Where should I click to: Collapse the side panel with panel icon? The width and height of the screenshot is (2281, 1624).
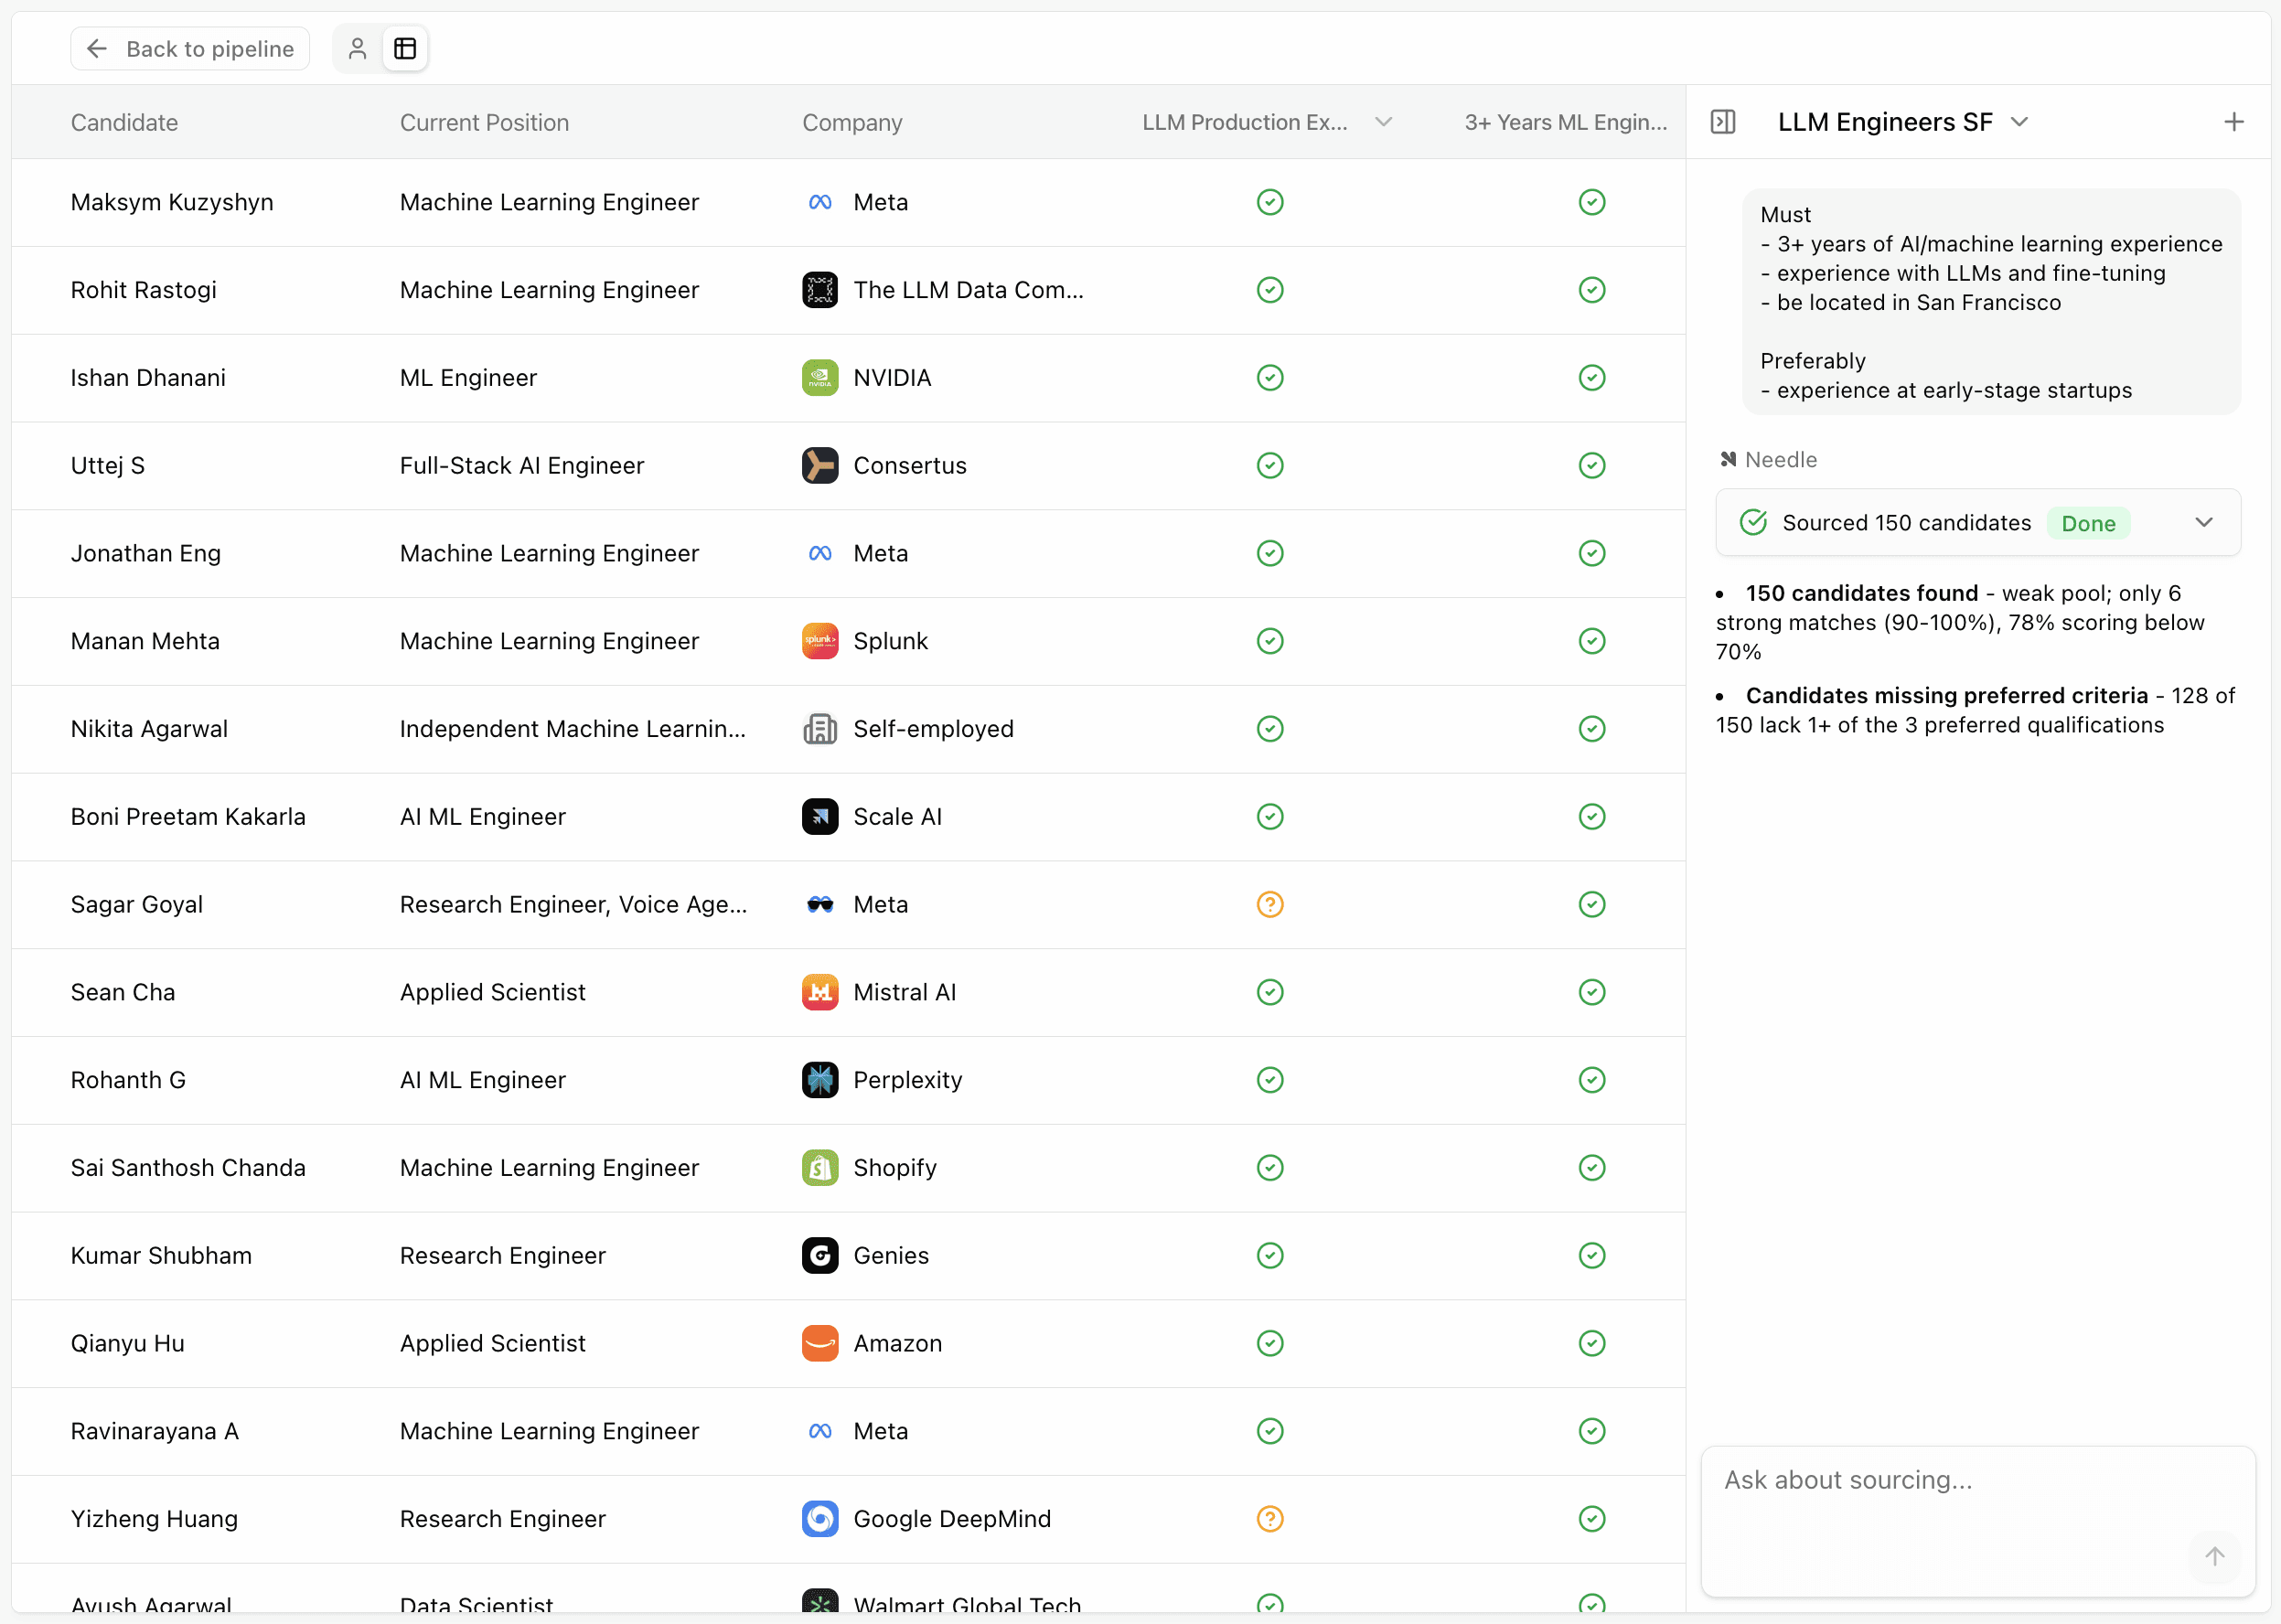pyautogui.click(x=1722, y=122)
